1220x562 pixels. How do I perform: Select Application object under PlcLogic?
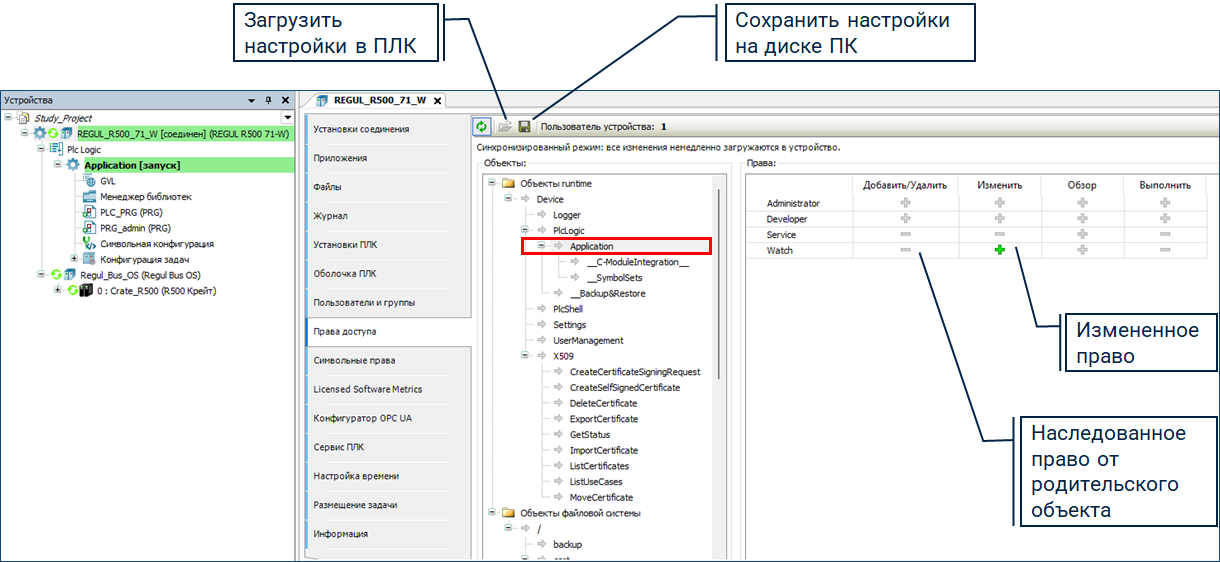click(x=591, y=246)
